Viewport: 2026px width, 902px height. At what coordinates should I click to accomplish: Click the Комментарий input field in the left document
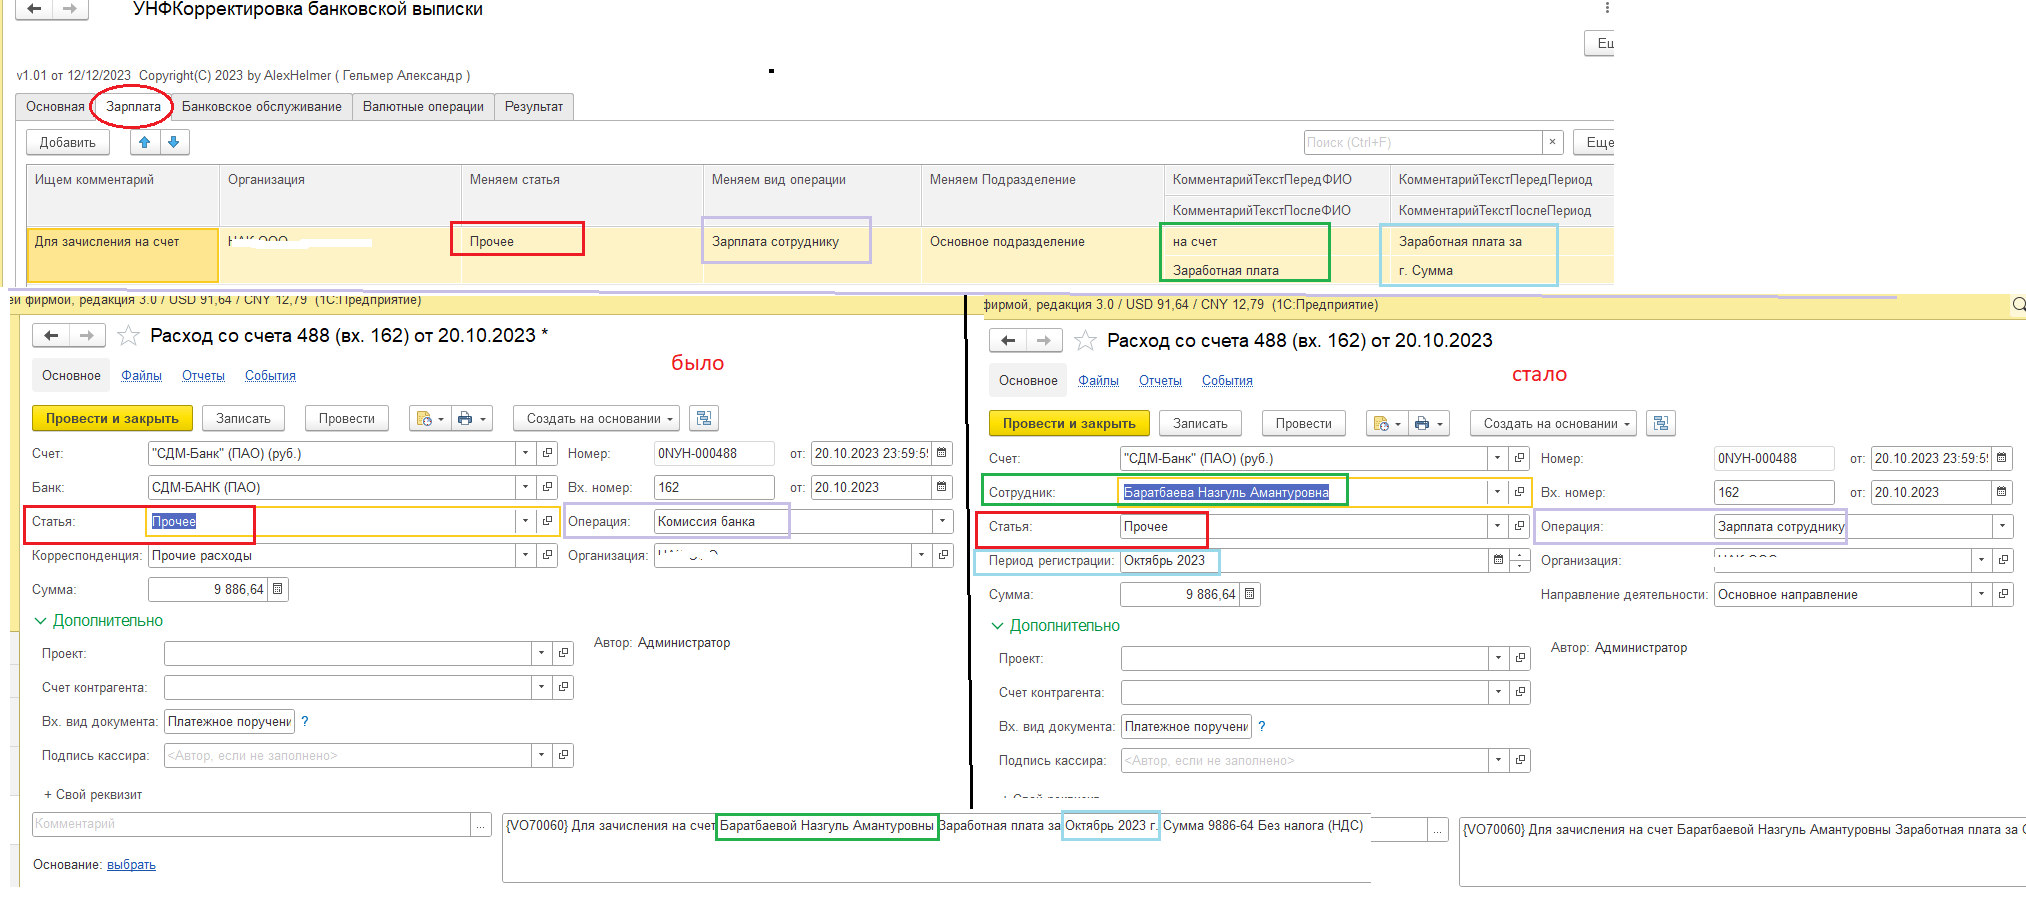point(252,824)
